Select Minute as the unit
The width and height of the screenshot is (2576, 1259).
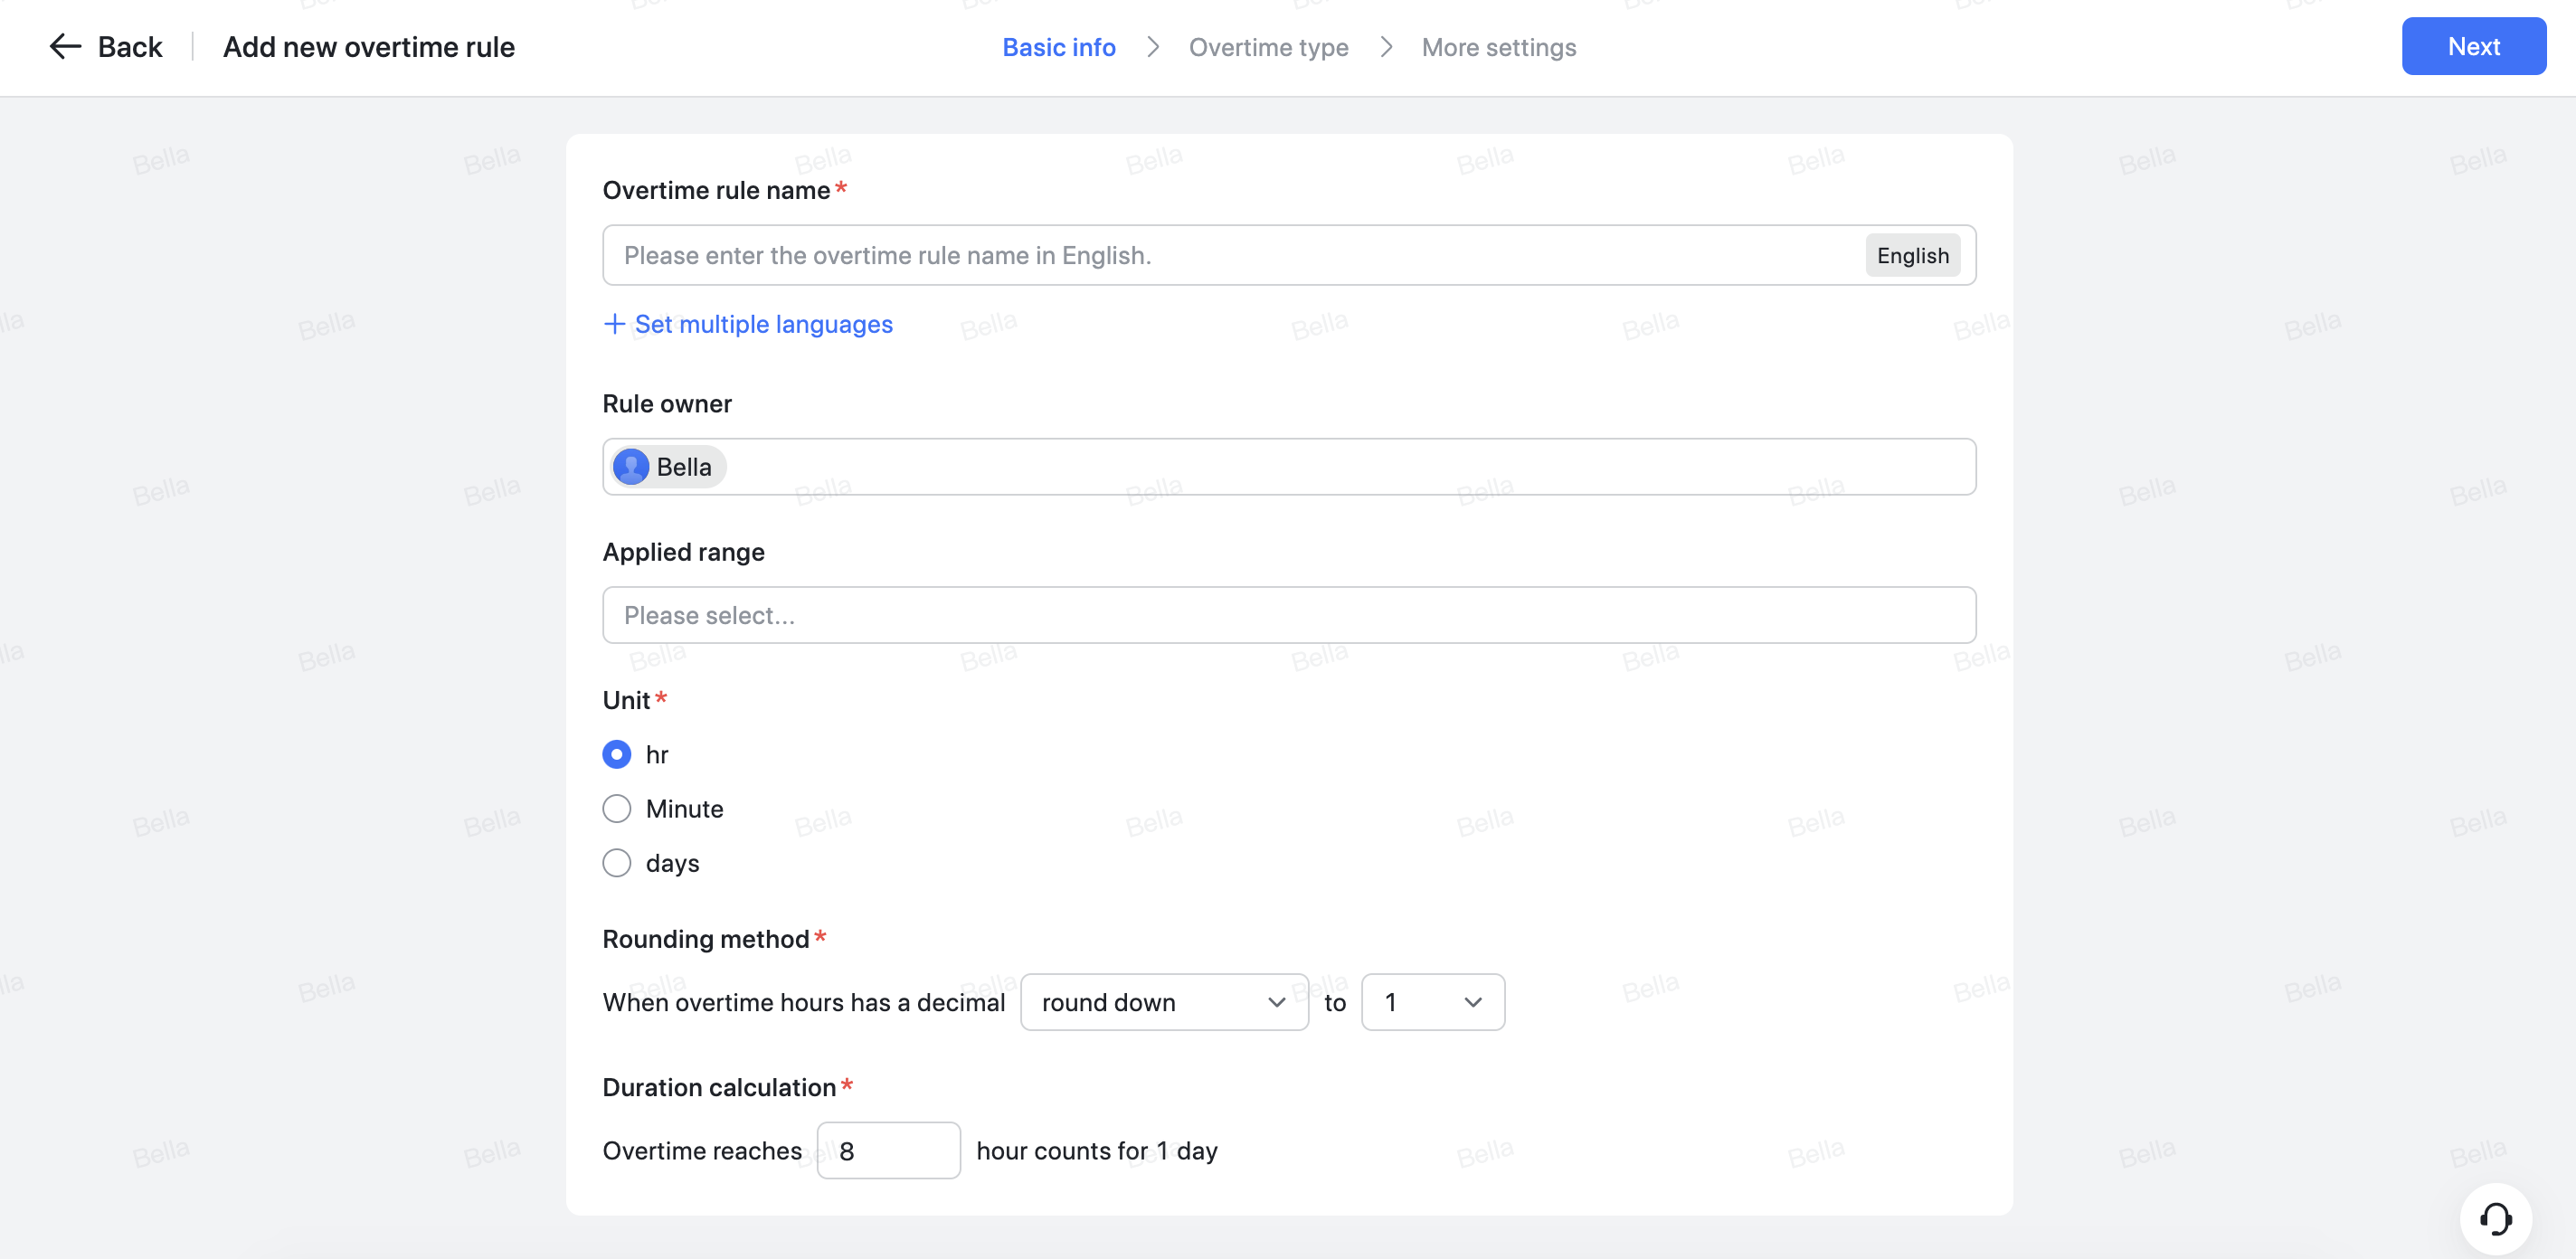616,808
